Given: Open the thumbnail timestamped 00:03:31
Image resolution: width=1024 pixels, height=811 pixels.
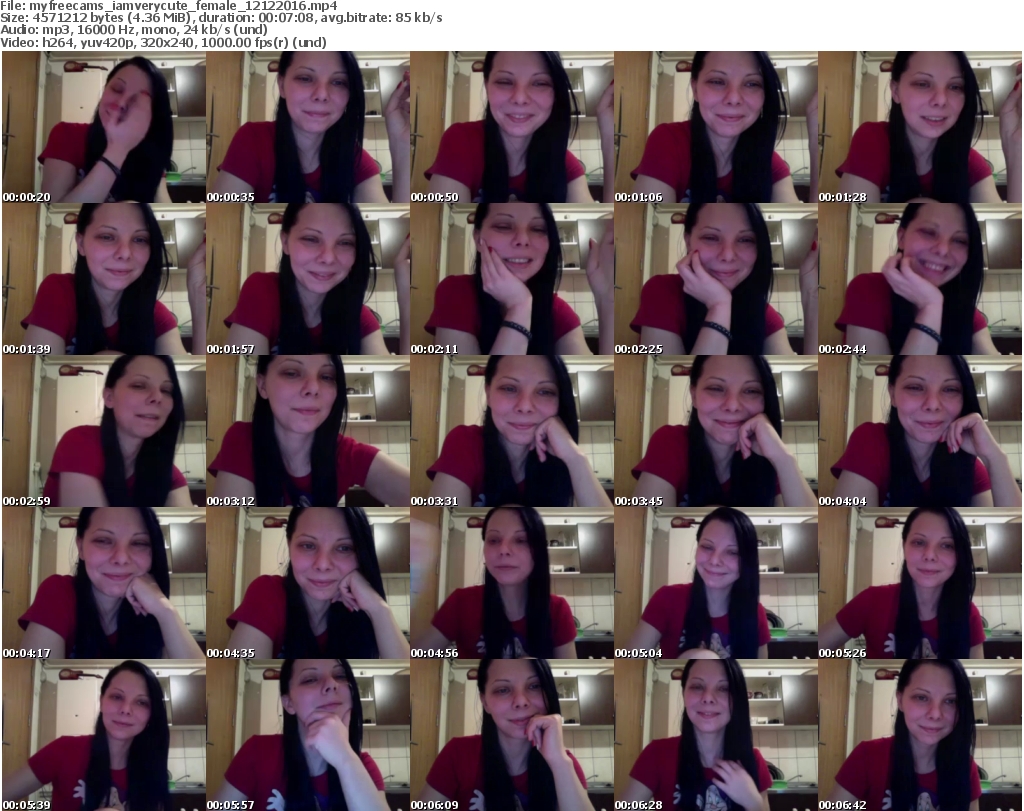Looking at the screenshot, I should pyautogui.click(x=512, y=431).
